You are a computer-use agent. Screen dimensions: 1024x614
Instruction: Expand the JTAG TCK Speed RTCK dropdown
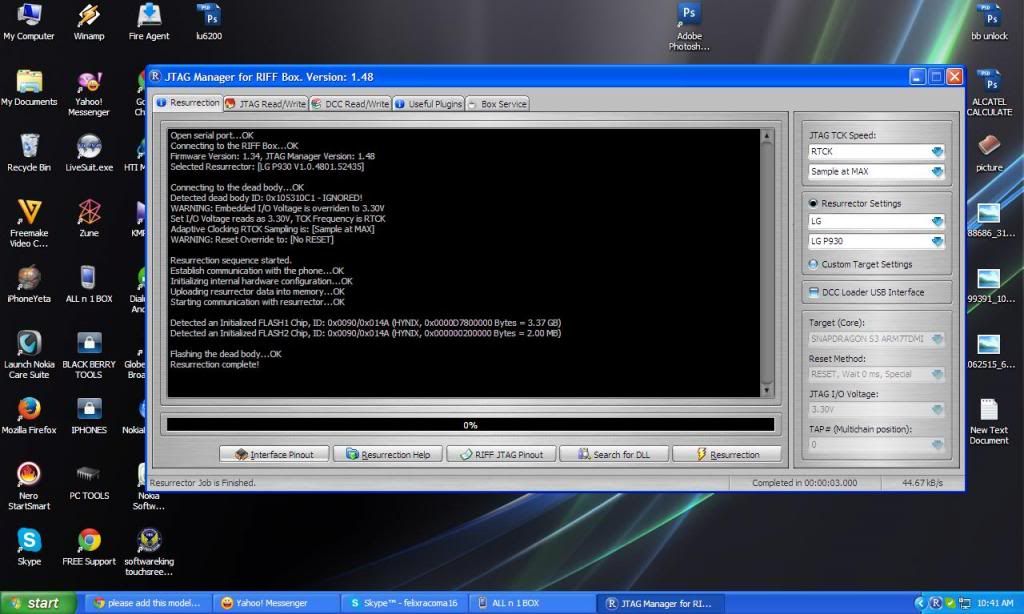click(877, 152)
